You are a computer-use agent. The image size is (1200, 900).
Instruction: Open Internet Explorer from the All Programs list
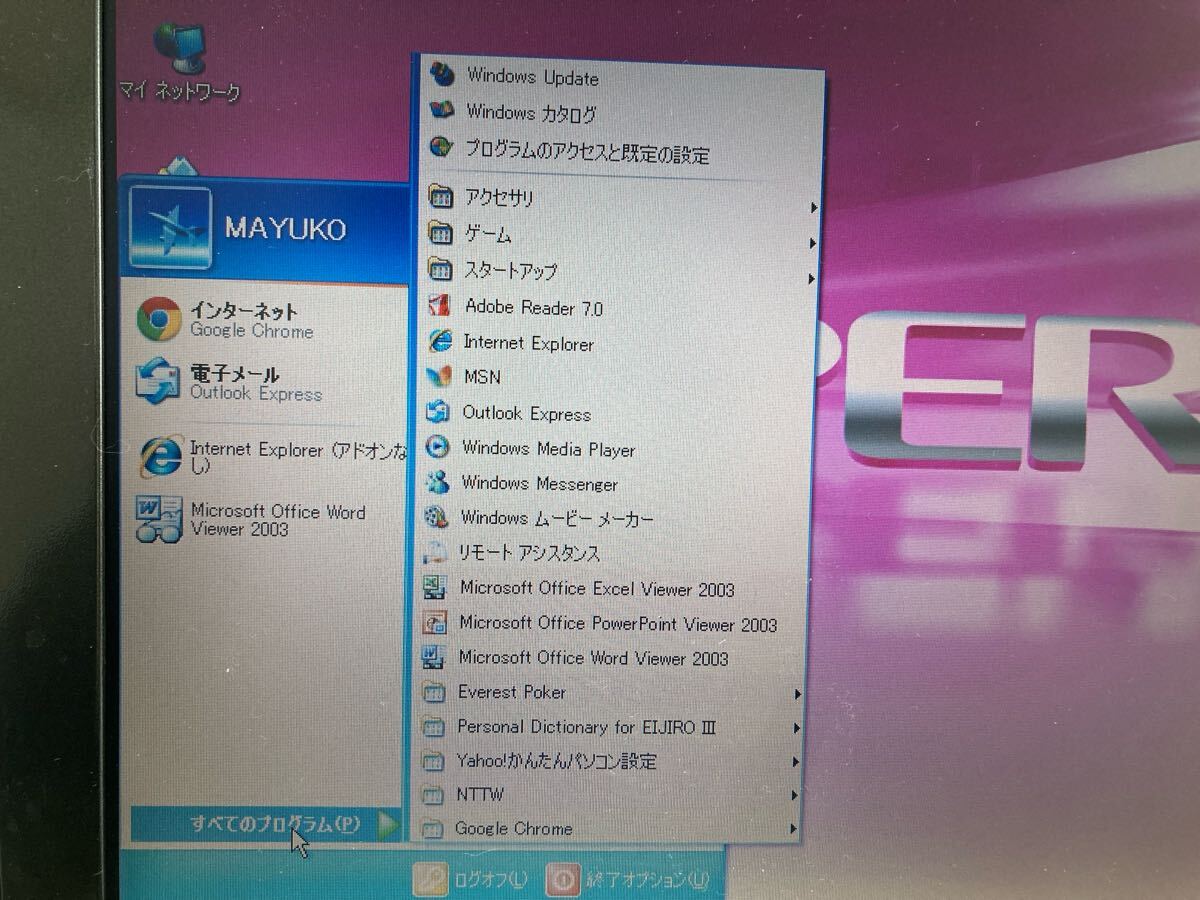pyautogui.click(x=616, y=342)
